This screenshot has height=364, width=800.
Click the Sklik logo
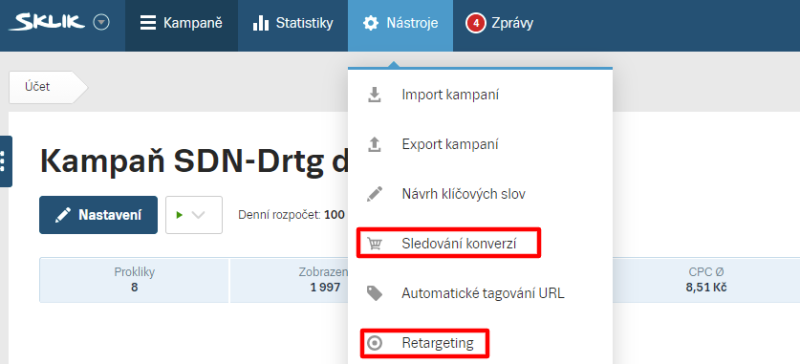click(47, 22)
